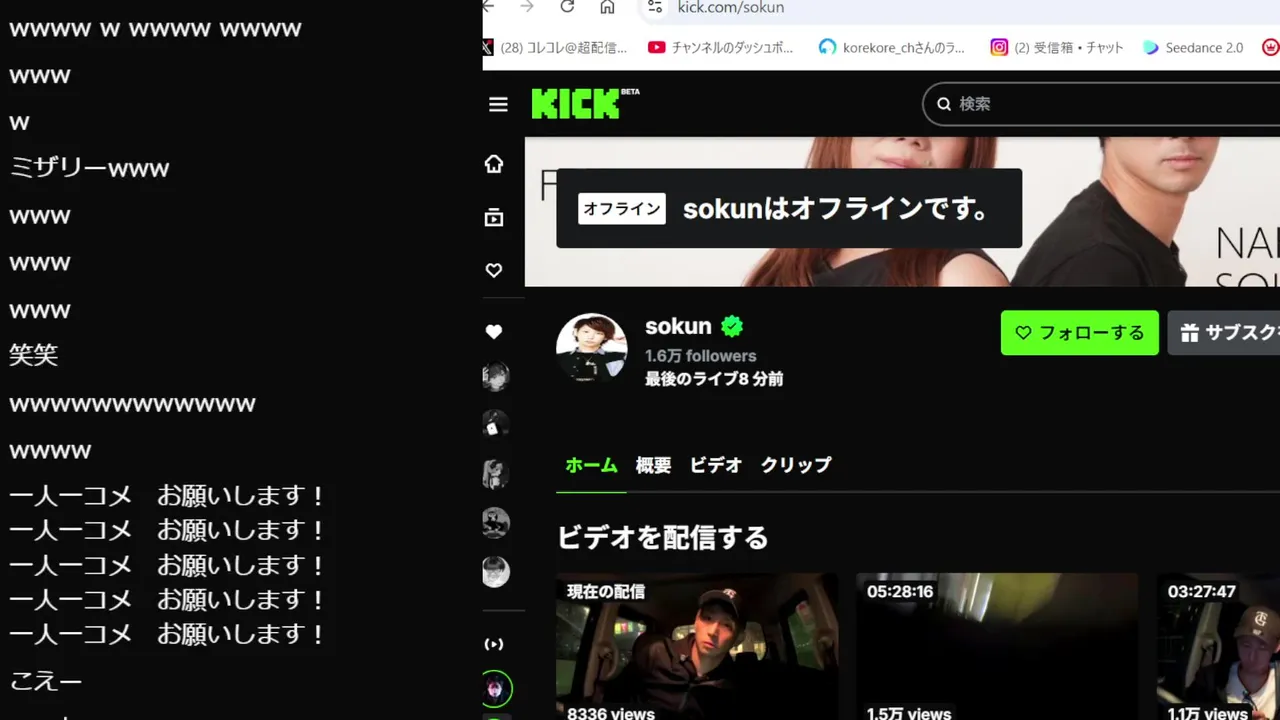This screenshot has width=1280, height=720.
Task: Click the browser home button
Action: click(x=607, y=7)
